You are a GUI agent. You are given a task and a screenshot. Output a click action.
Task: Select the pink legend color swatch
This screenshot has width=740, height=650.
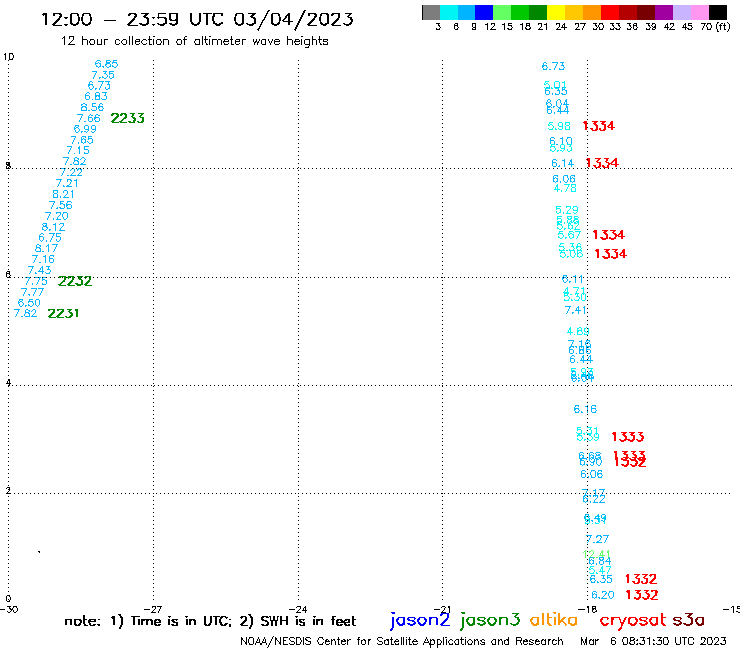pyautogui.click(x=699, y=13)
